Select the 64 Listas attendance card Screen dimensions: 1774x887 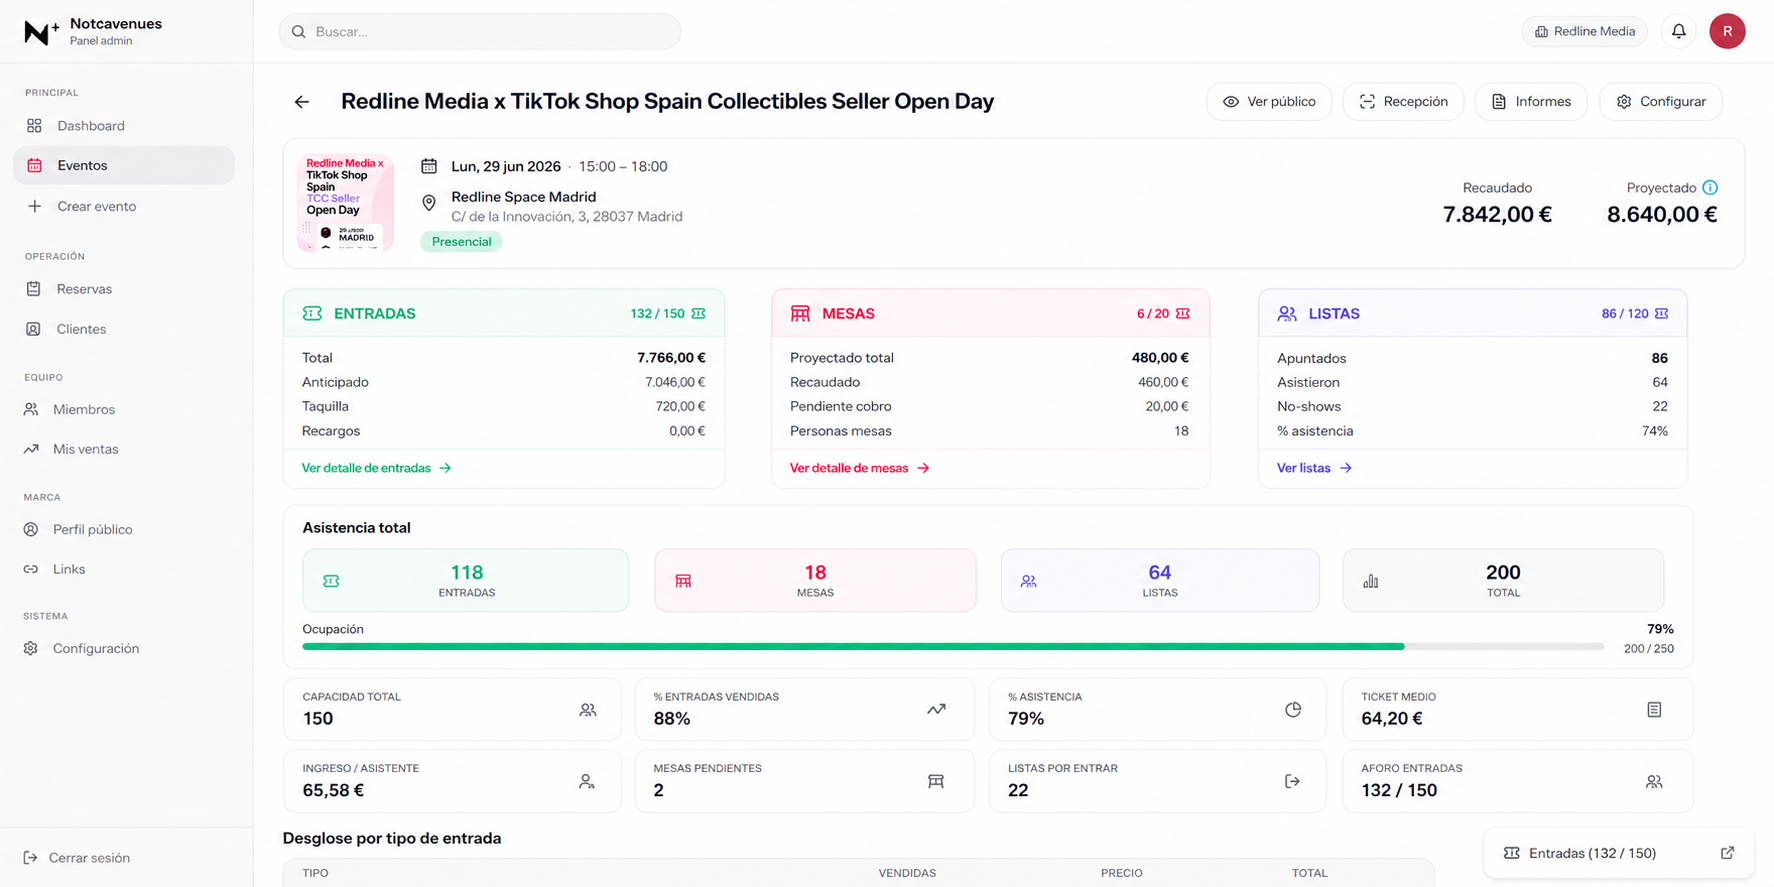click(x=1160, y=580)
